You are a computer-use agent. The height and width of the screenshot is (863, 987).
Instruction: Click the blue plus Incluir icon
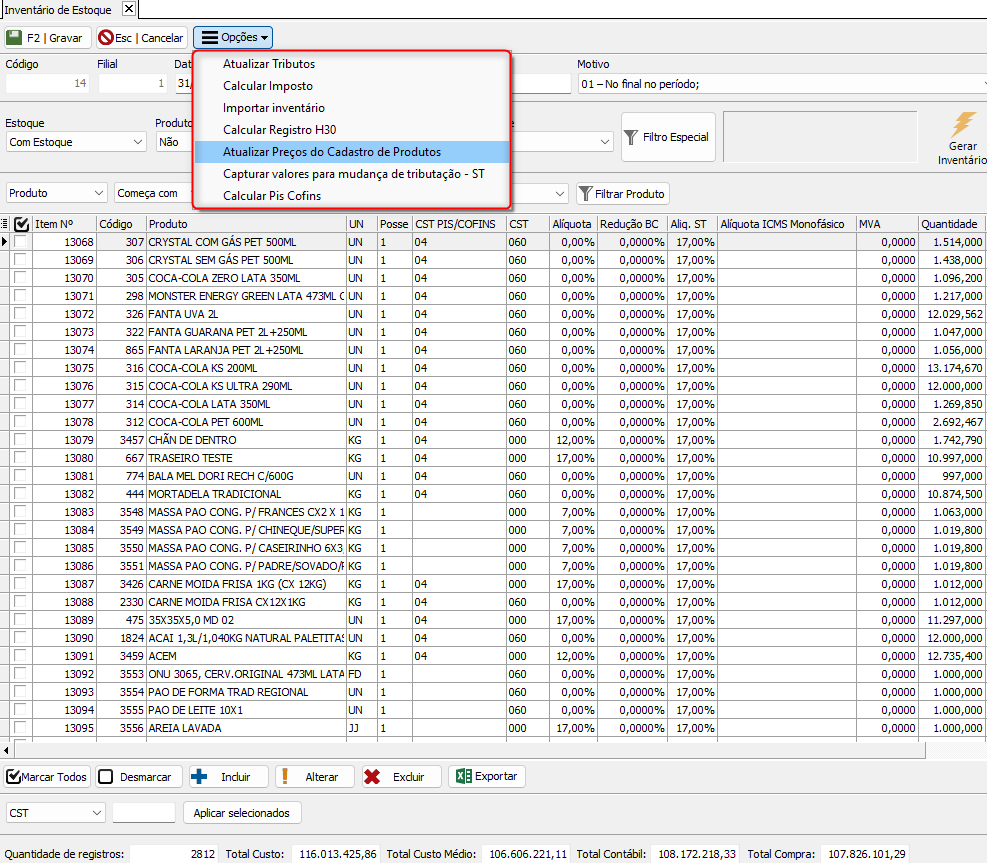(199, 777)
